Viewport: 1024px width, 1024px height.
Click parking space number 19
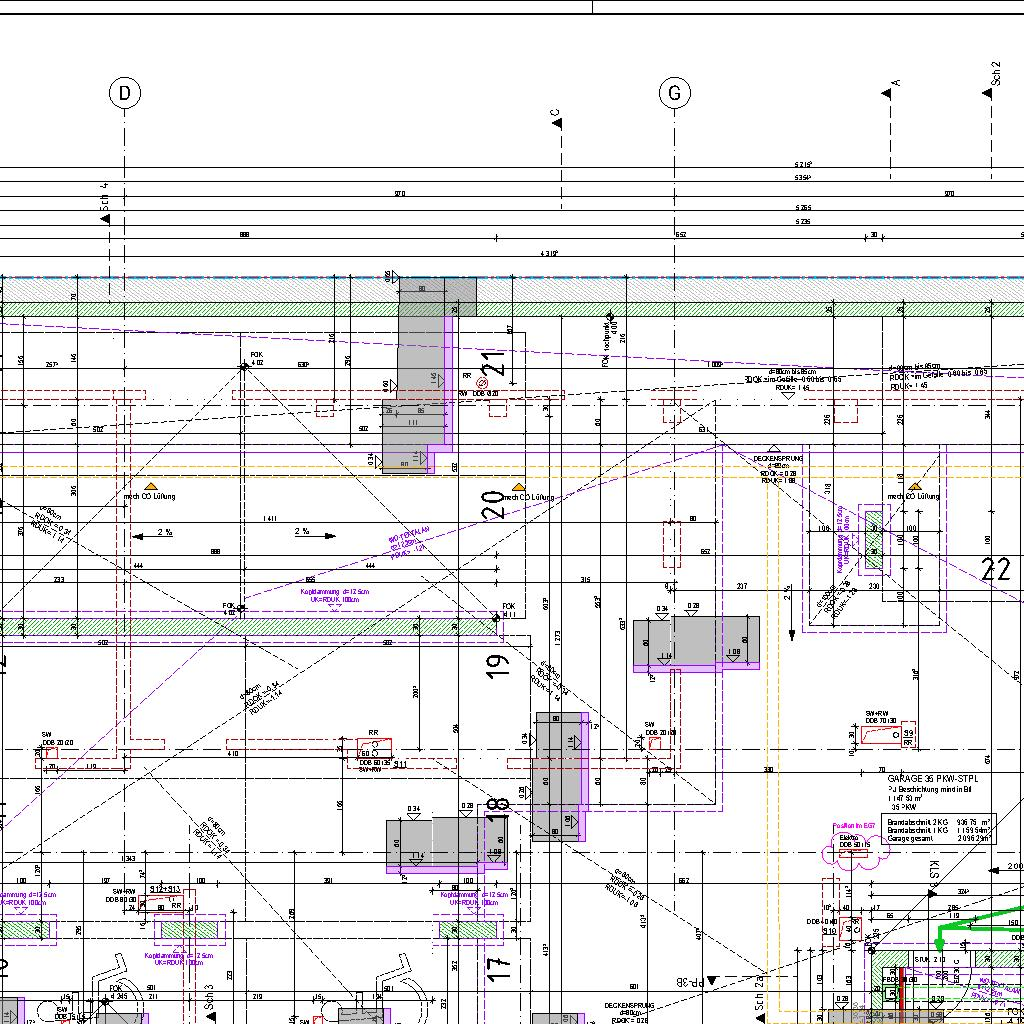(498, 667)
